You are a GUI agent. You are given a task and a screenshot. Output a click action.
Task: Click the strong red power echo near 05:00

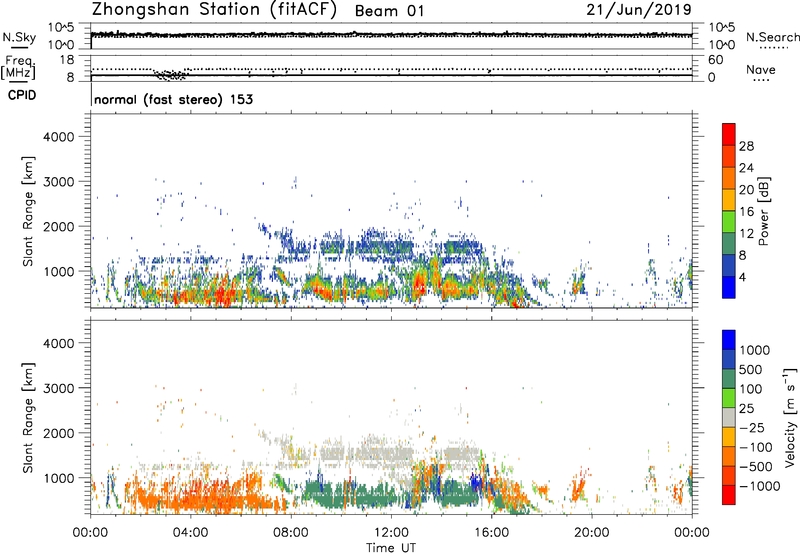[222, 295]
